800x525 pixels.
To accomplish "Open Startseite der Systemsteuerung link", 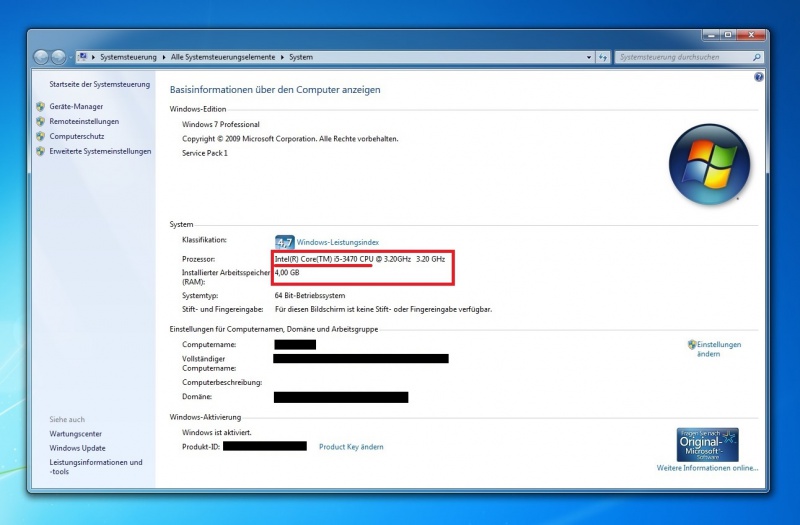I will pyautogui.click(x=99, y=84).
